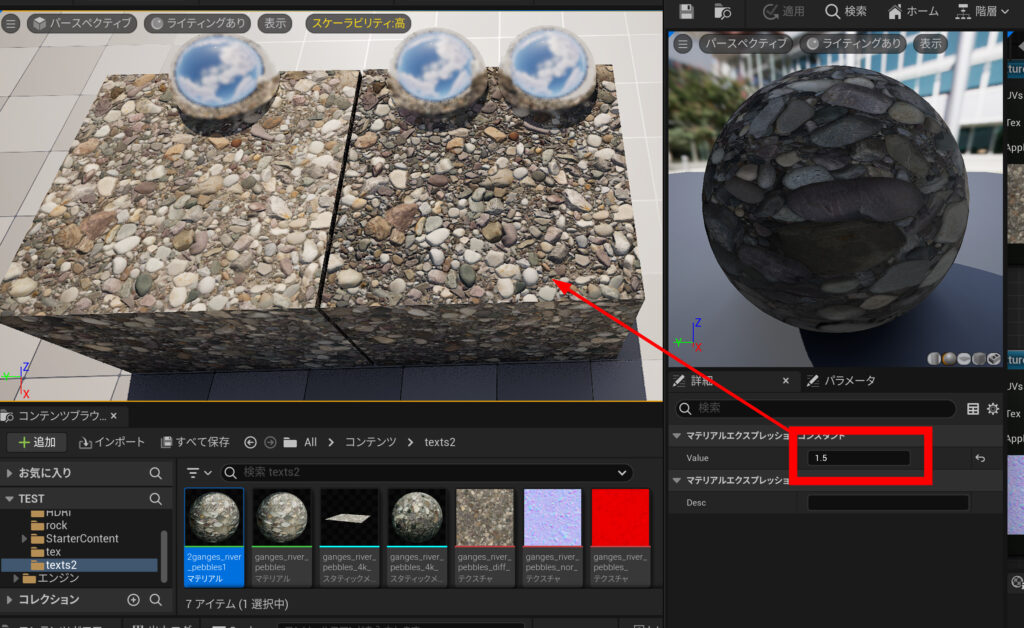Click the +追加 (Add) button
Image resolution: width=1024 pixels, height=628 pixels.
(36, 442)
